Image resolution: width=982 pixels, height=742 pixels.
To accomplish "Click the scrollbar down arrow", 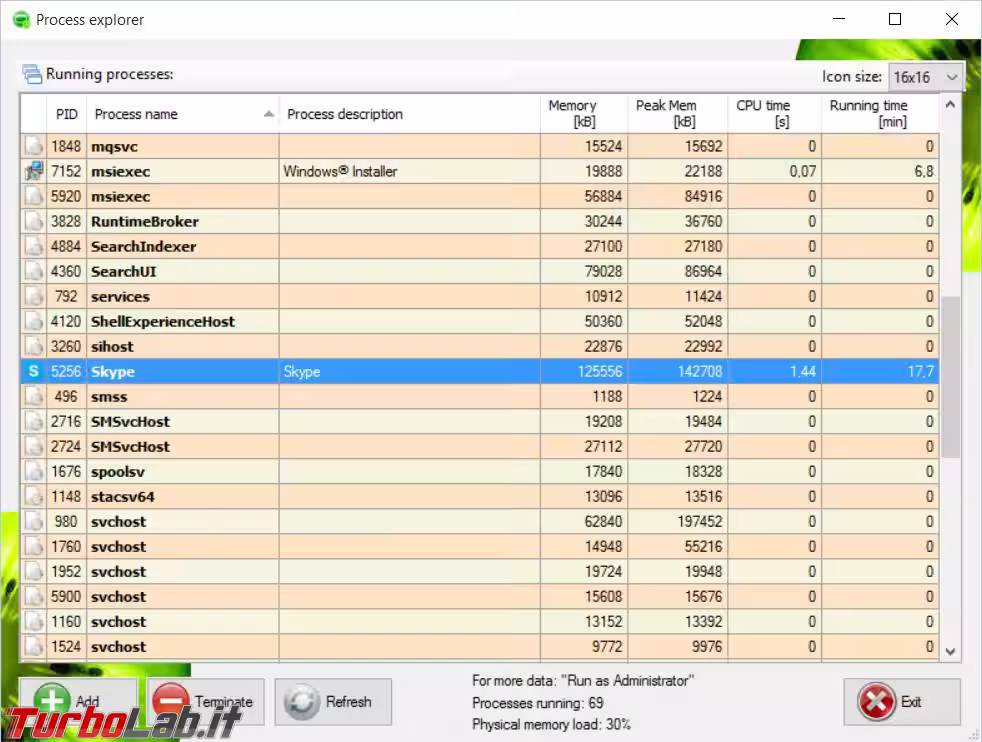I will 950,650.
